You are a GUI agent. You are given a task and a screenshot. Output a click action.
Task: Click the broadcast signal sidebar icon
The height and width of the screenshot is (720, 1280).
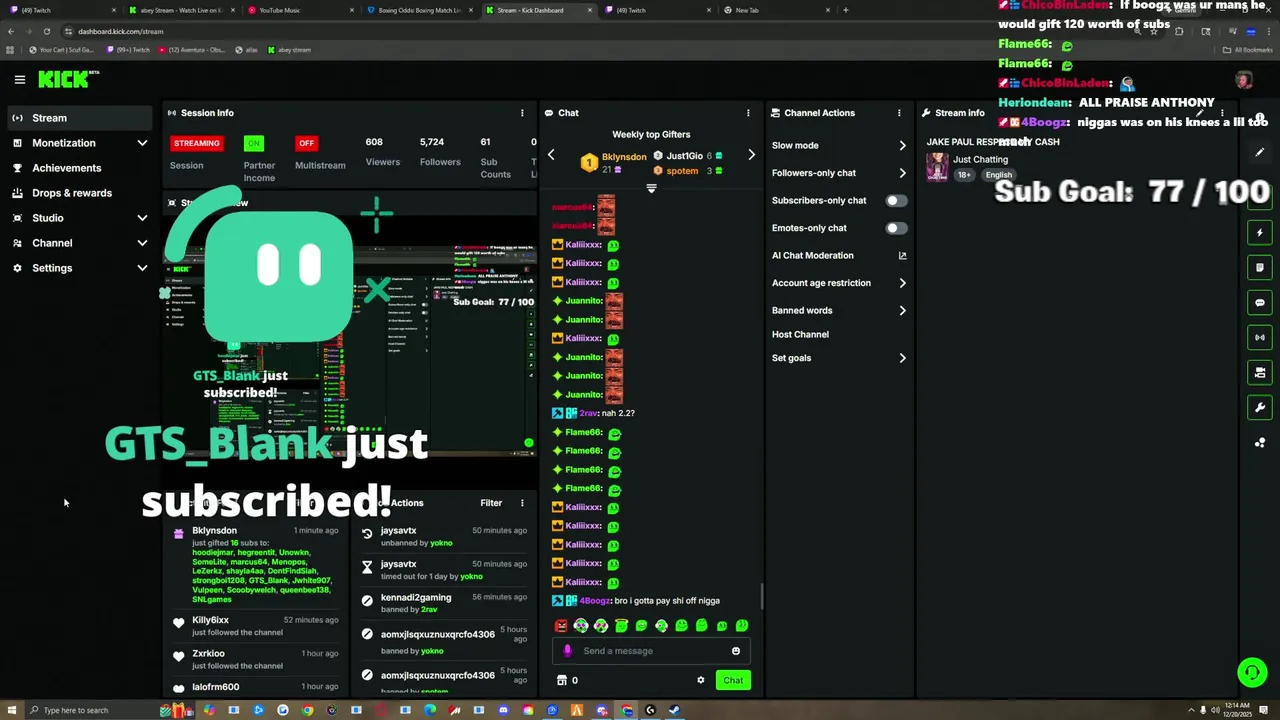coord(1260,337)
